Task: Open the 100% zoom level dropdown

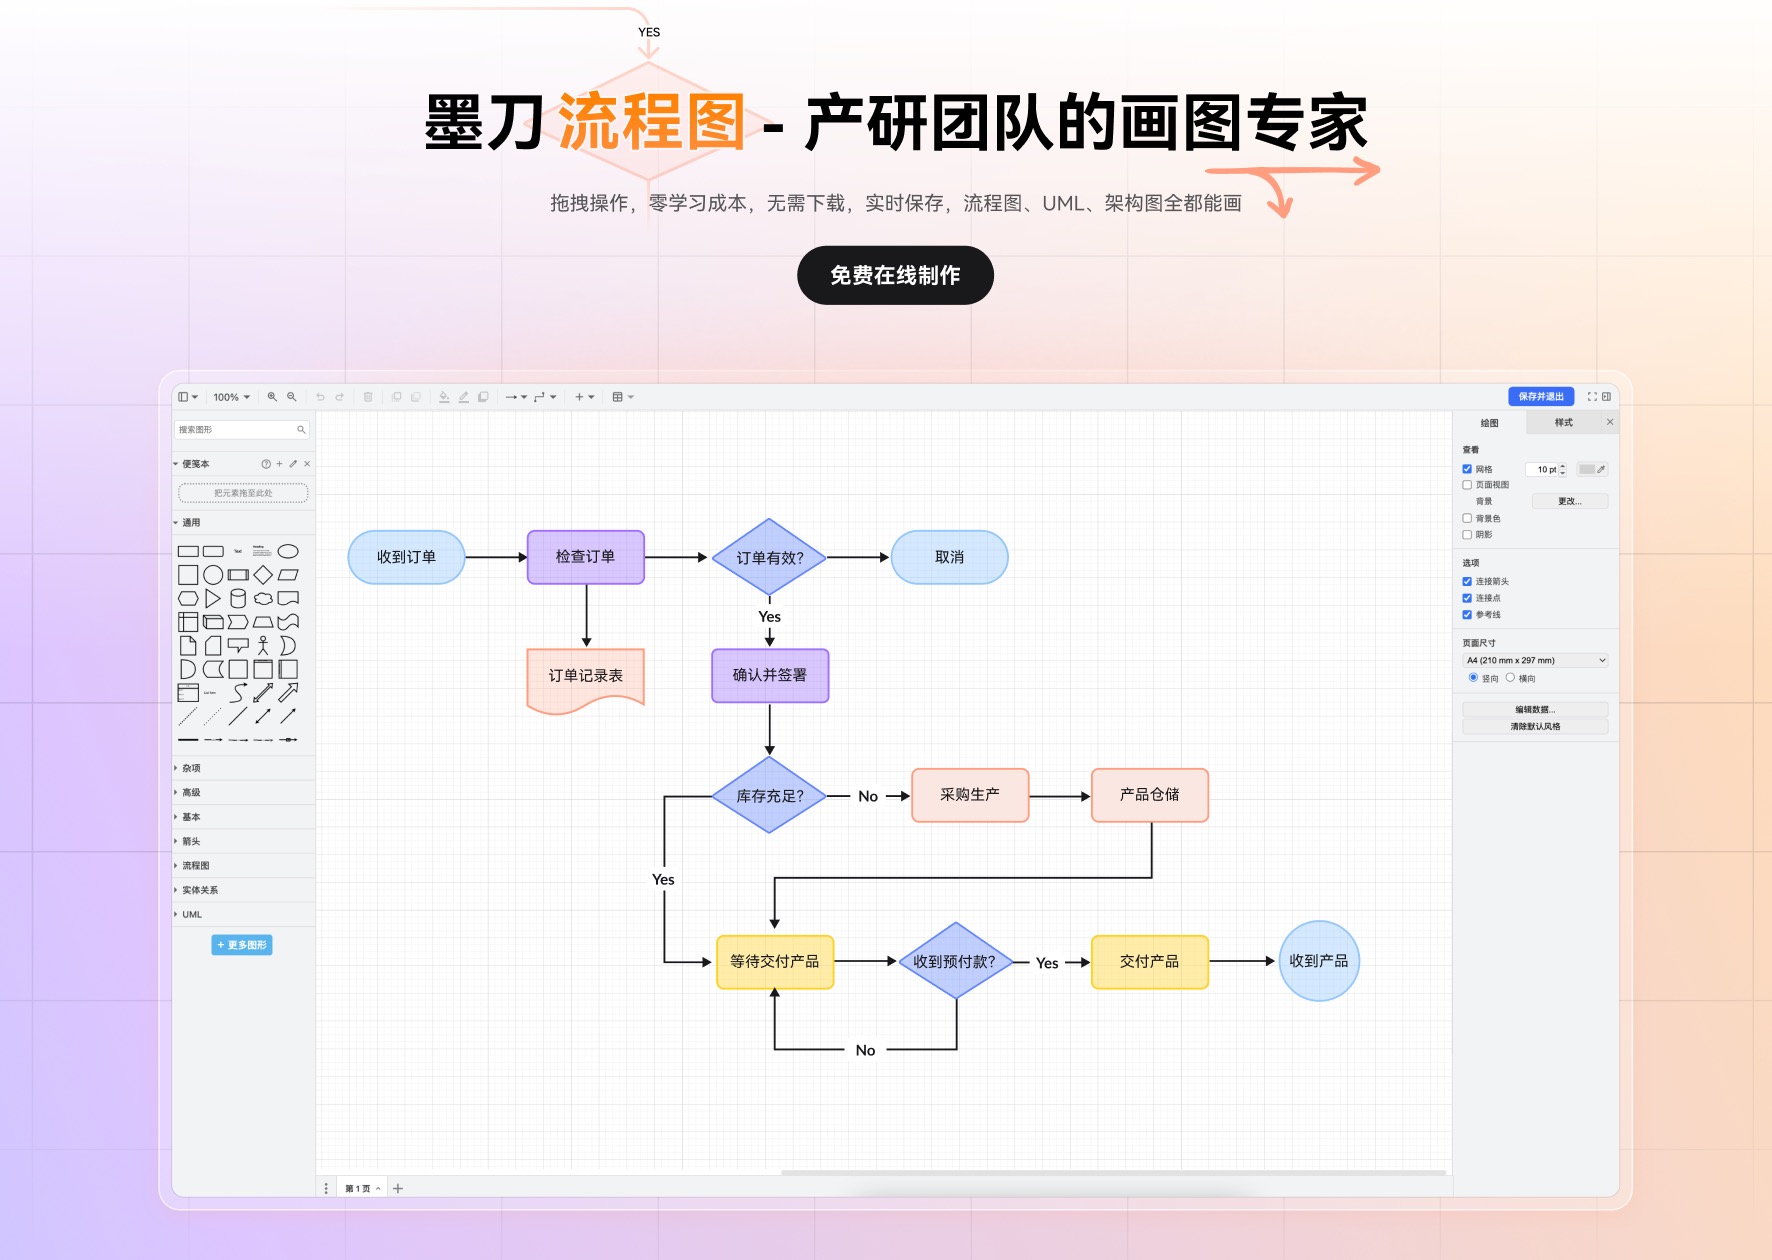Action: tap(231, 397)
